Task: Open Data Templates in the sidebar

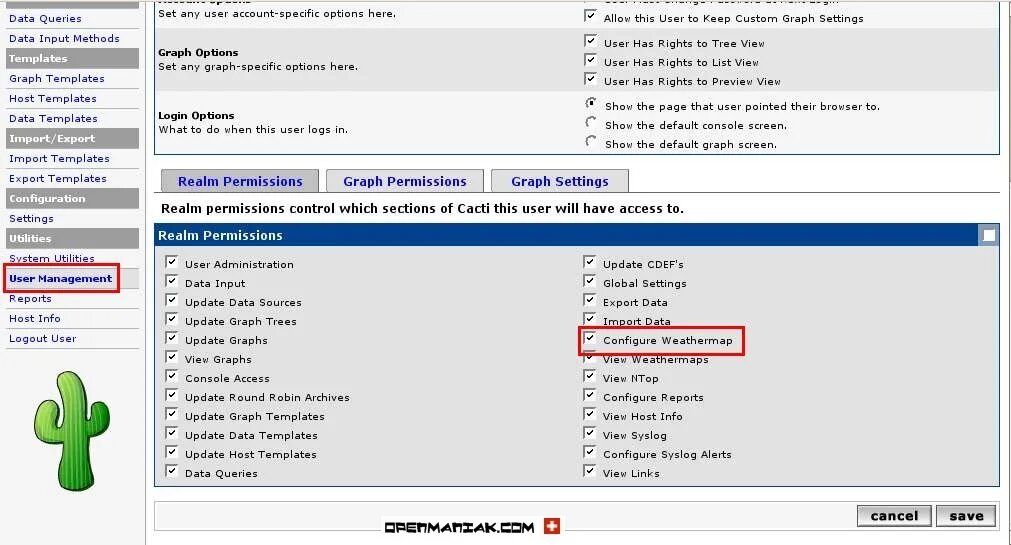Action: click(x=53, y=119)
